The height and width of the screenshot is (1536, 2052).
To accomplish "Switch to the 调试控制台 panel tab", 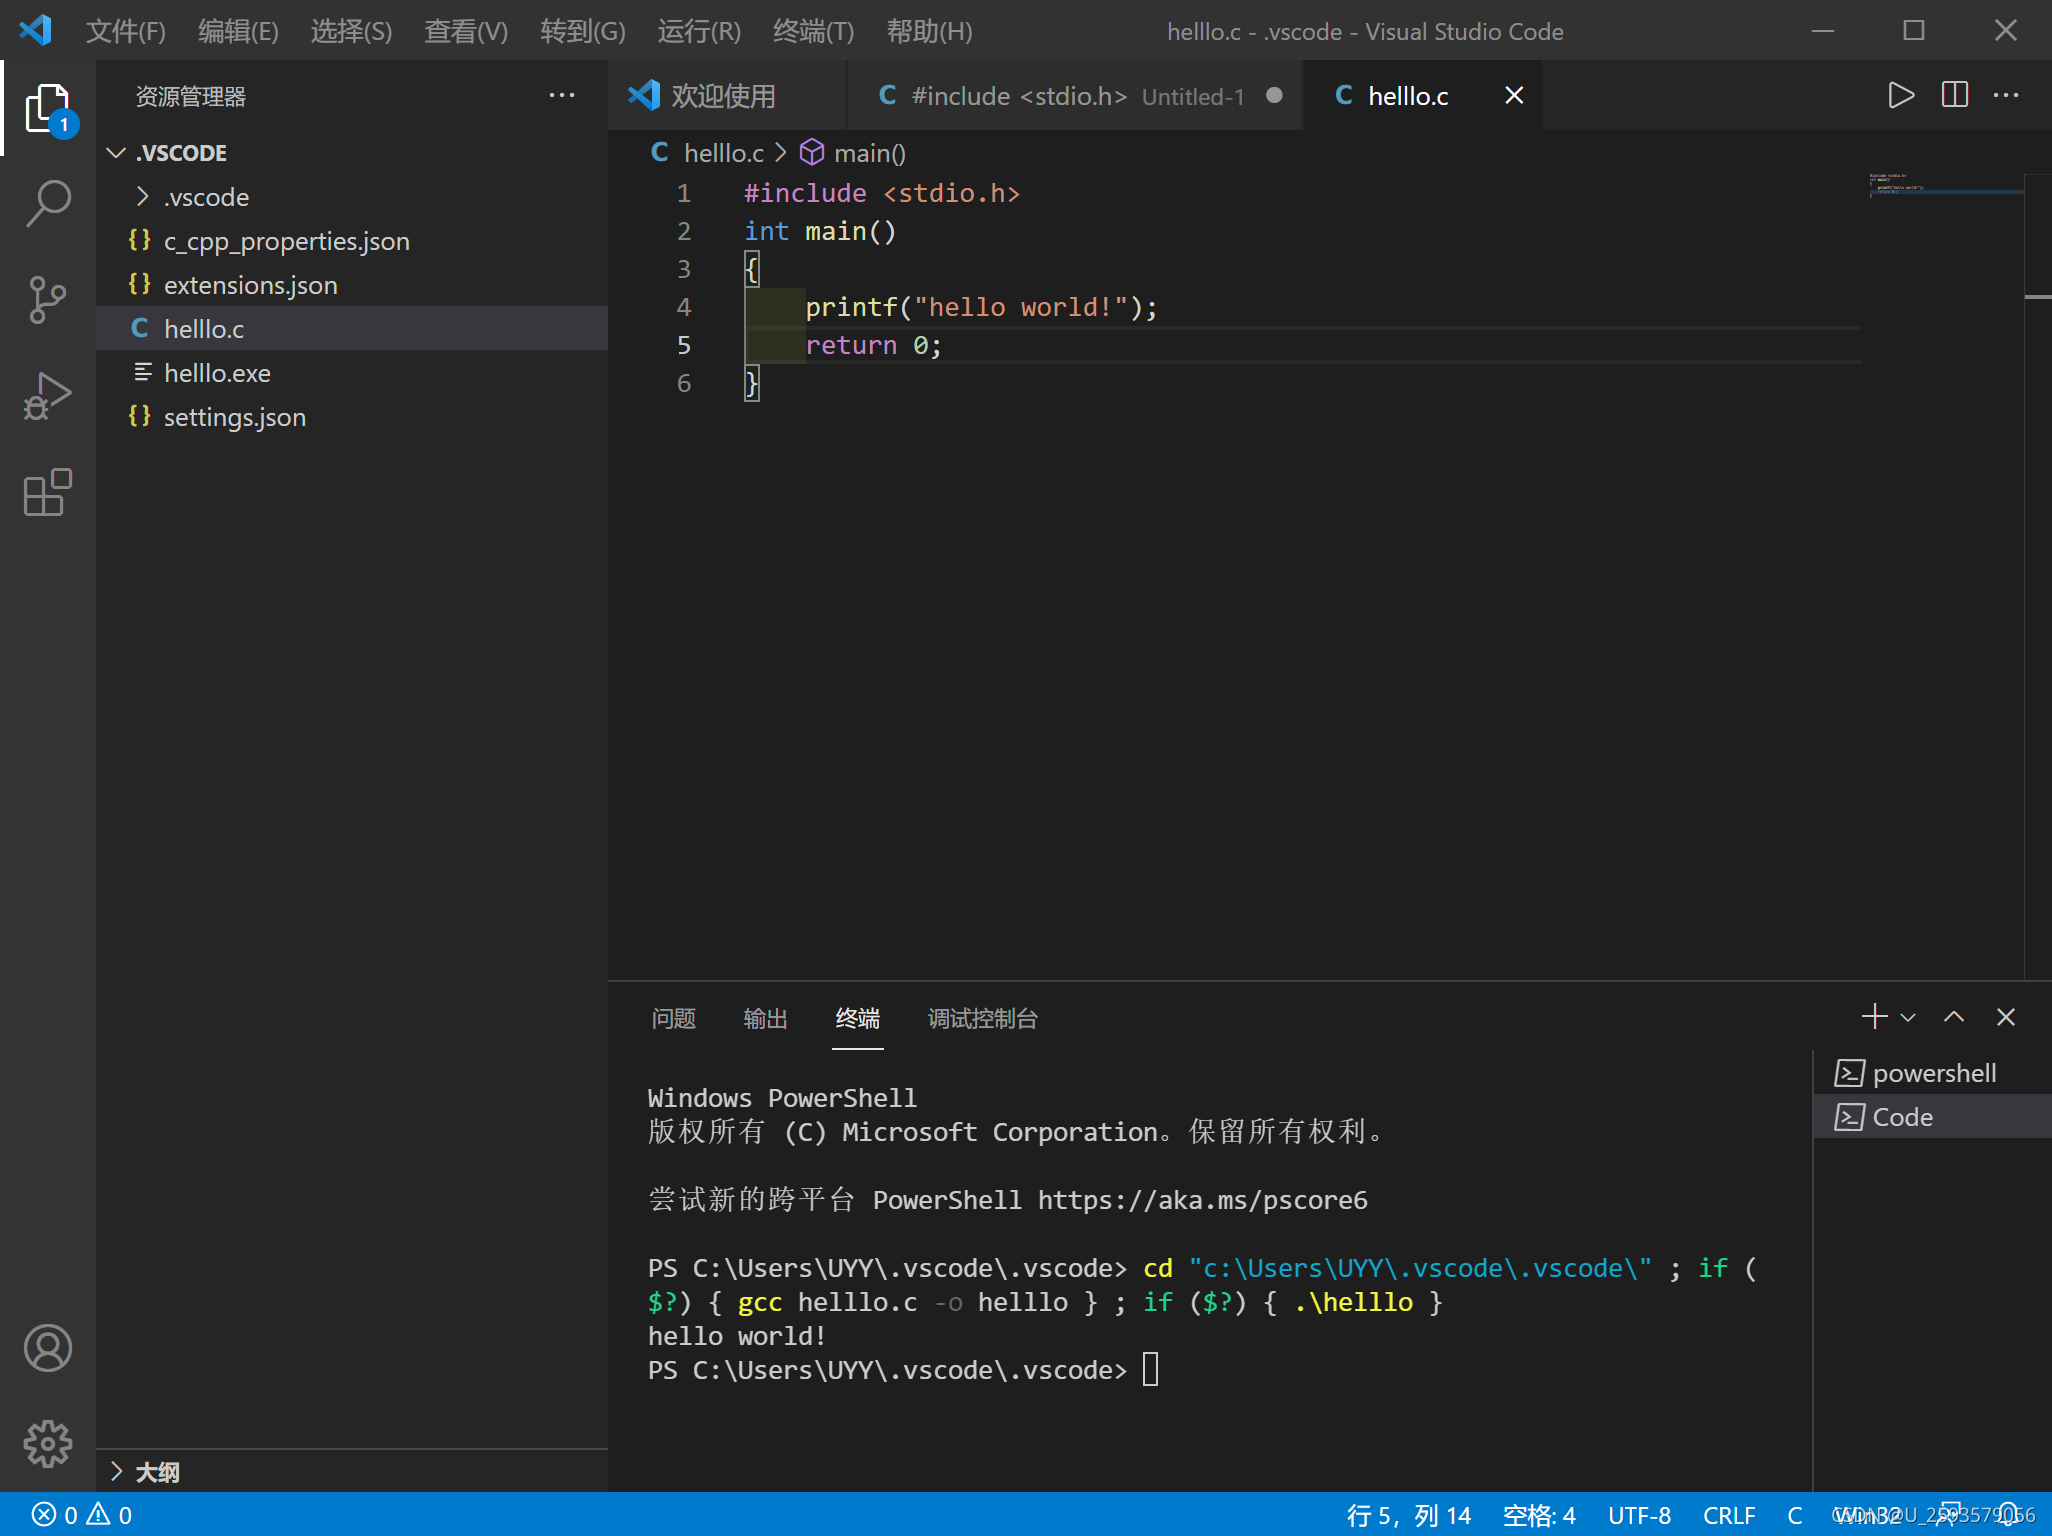I will pyautogui.click(x=983, y=1018).
